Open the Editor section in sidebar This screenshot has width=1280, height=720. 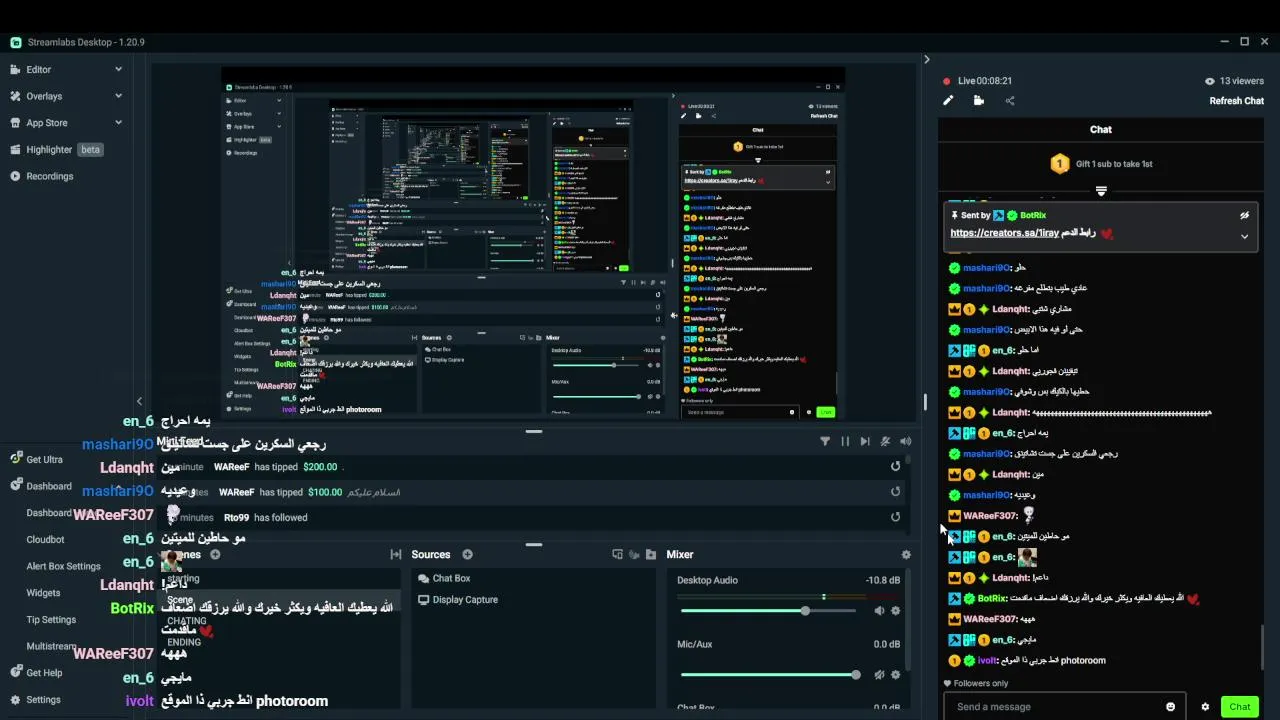38,69
